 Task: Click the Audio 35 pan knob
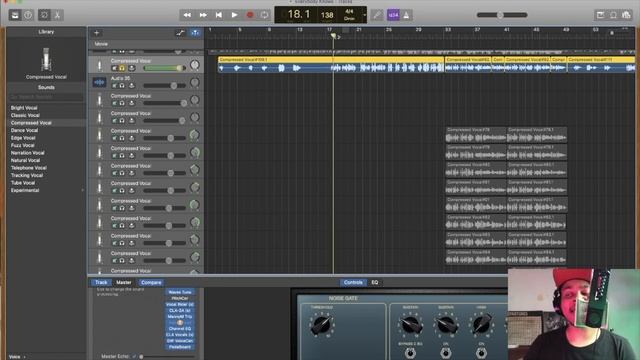[195, 82]
